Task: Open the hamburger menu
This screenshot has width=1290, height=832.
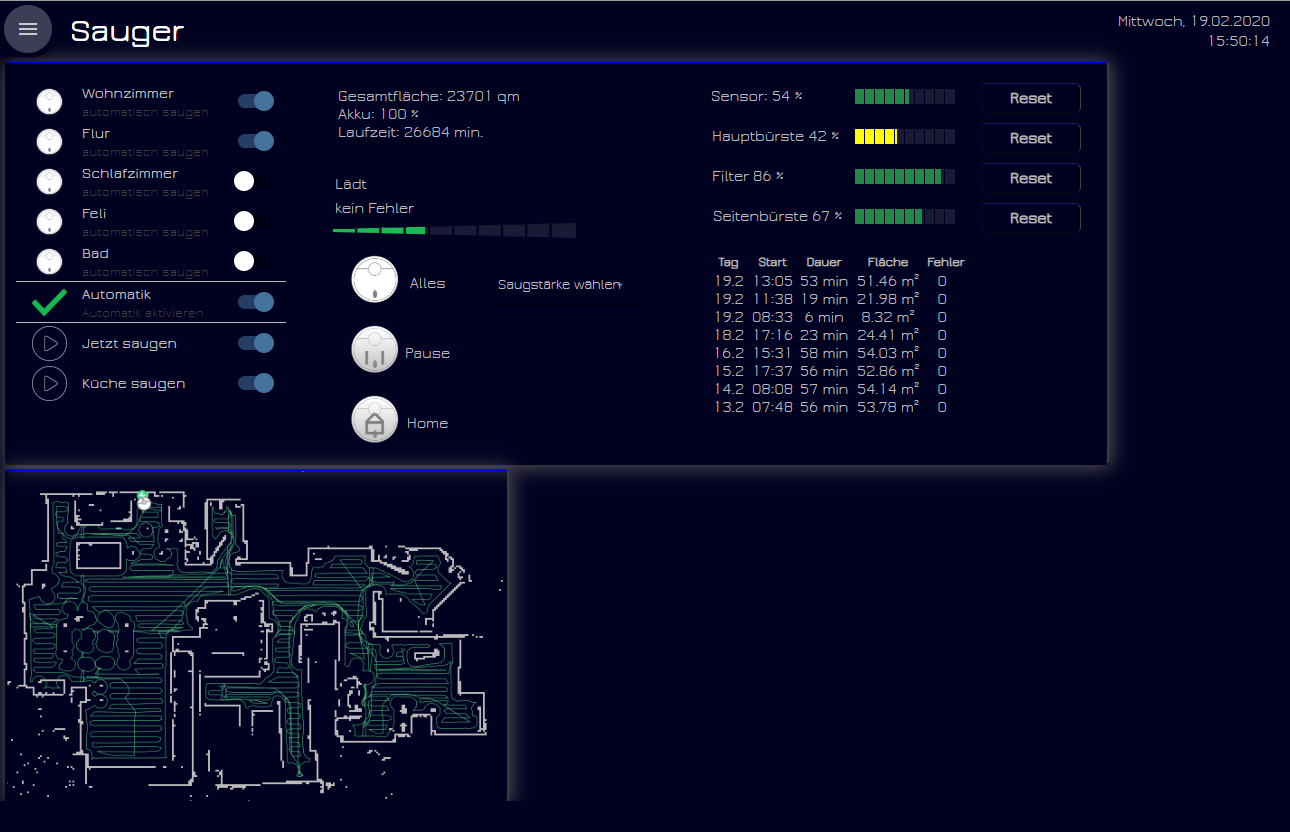Action: [x=28, y=29]
